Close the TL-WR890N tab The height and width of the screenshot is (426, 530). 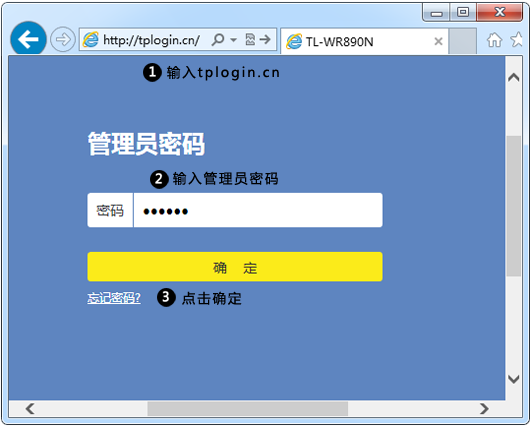(x=438, y=41)
